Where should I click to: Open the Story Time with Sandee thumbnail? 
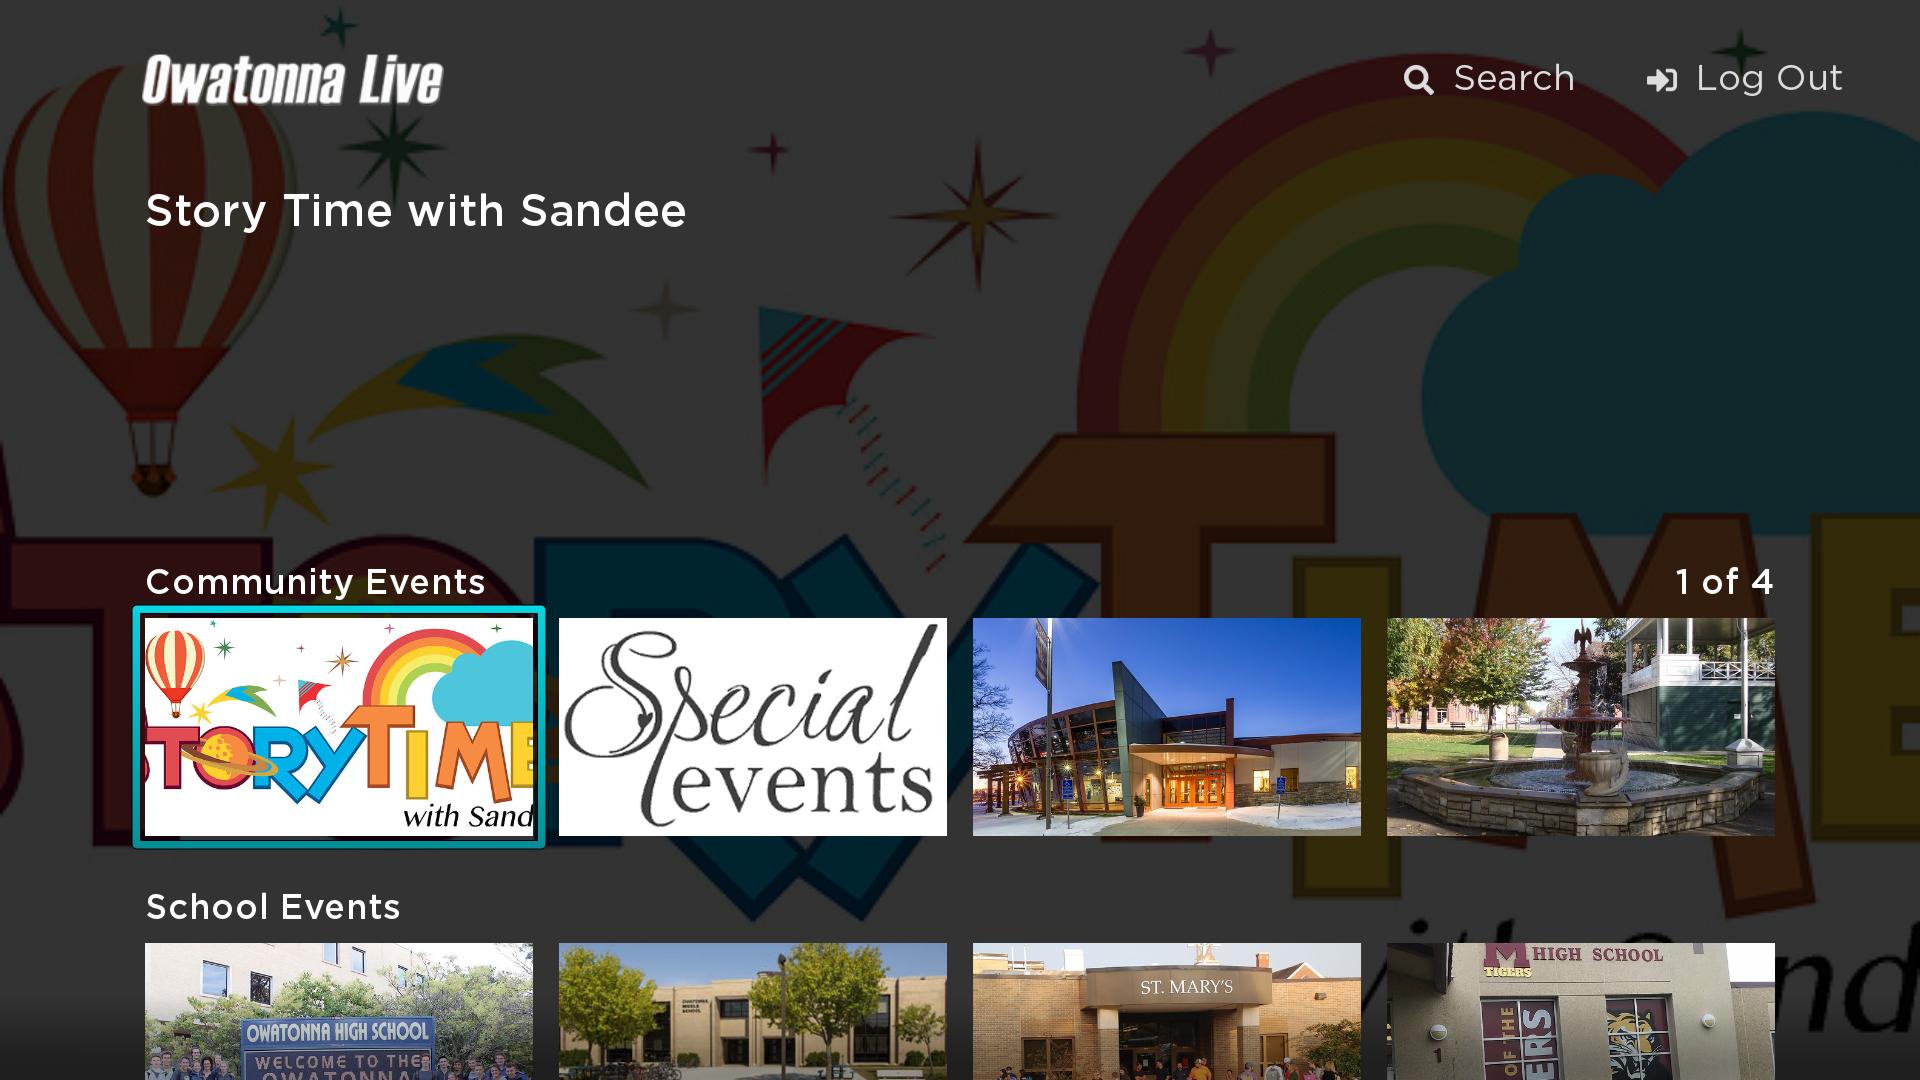(339, 727)
